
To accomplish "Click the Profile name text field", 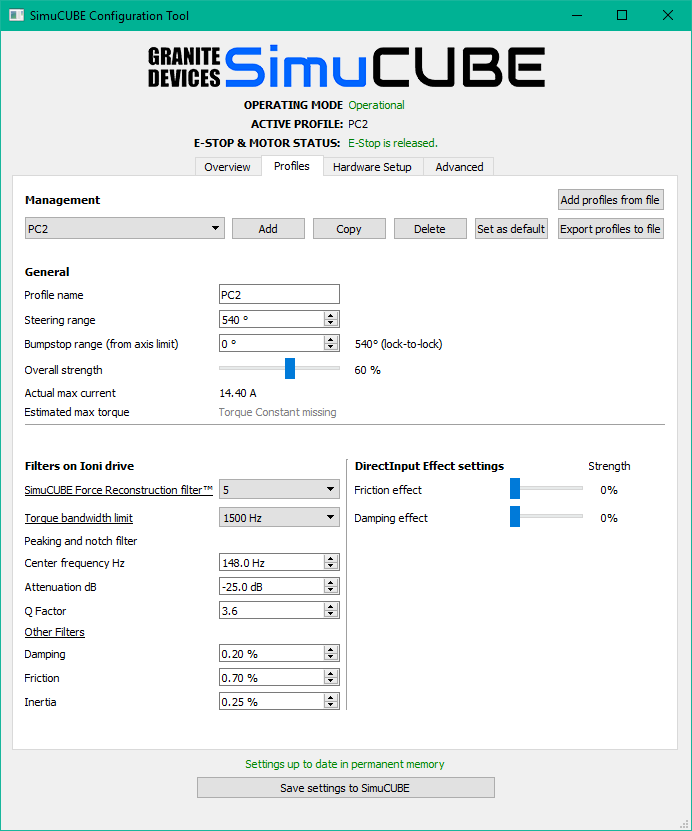I will tap(279, 295).
